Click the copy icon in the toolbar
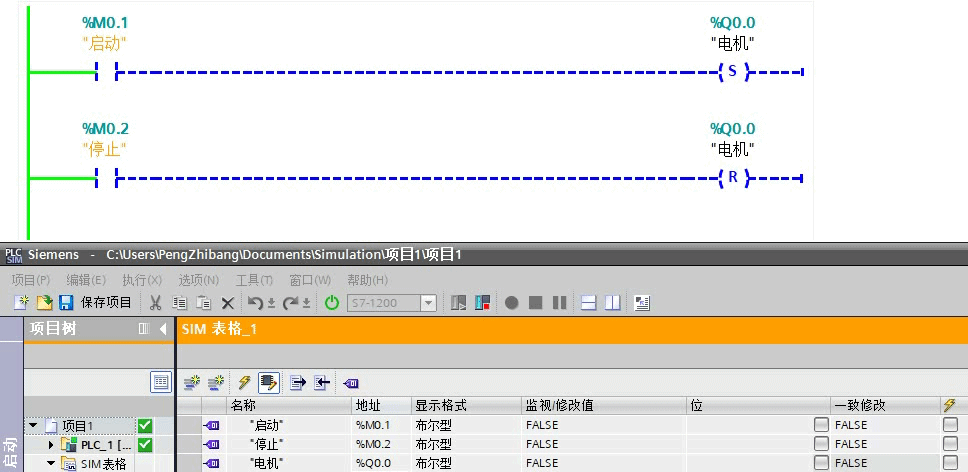Screen dimensions: 968x472 [x=180, y=303]
